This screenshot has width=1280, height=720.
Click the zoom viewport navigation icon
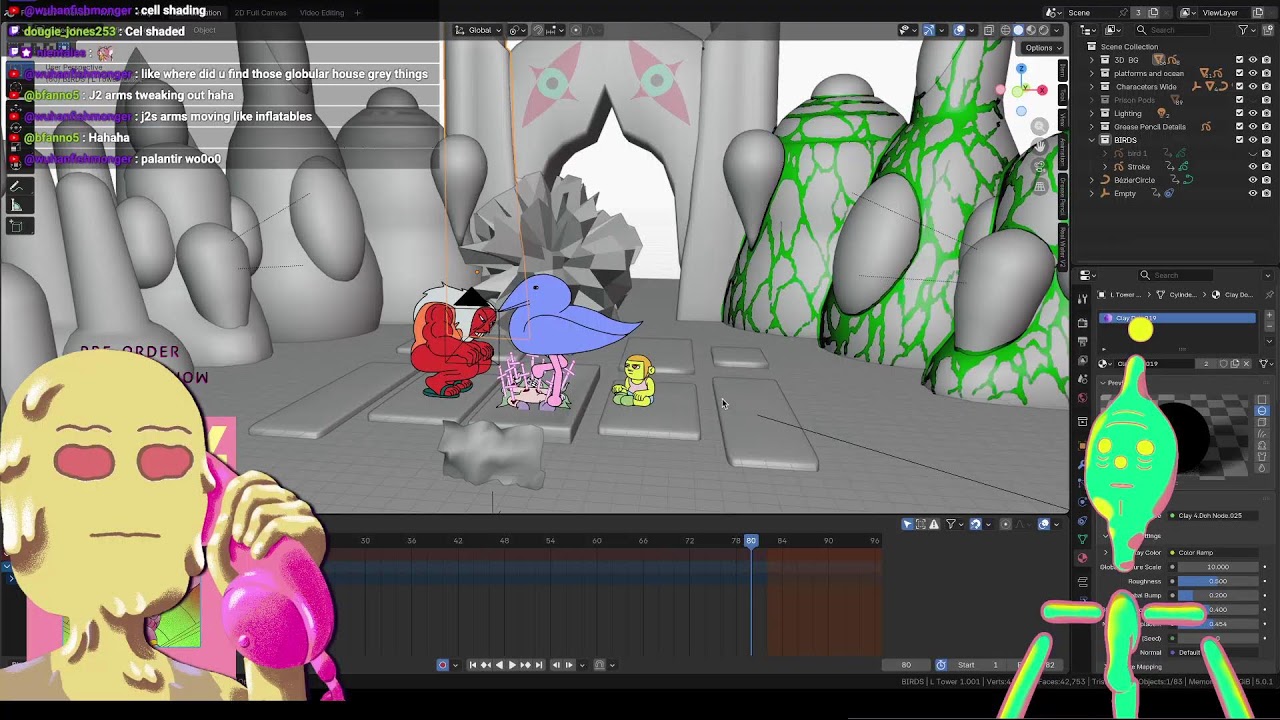pyautogui.click(x=1039, y=126)
